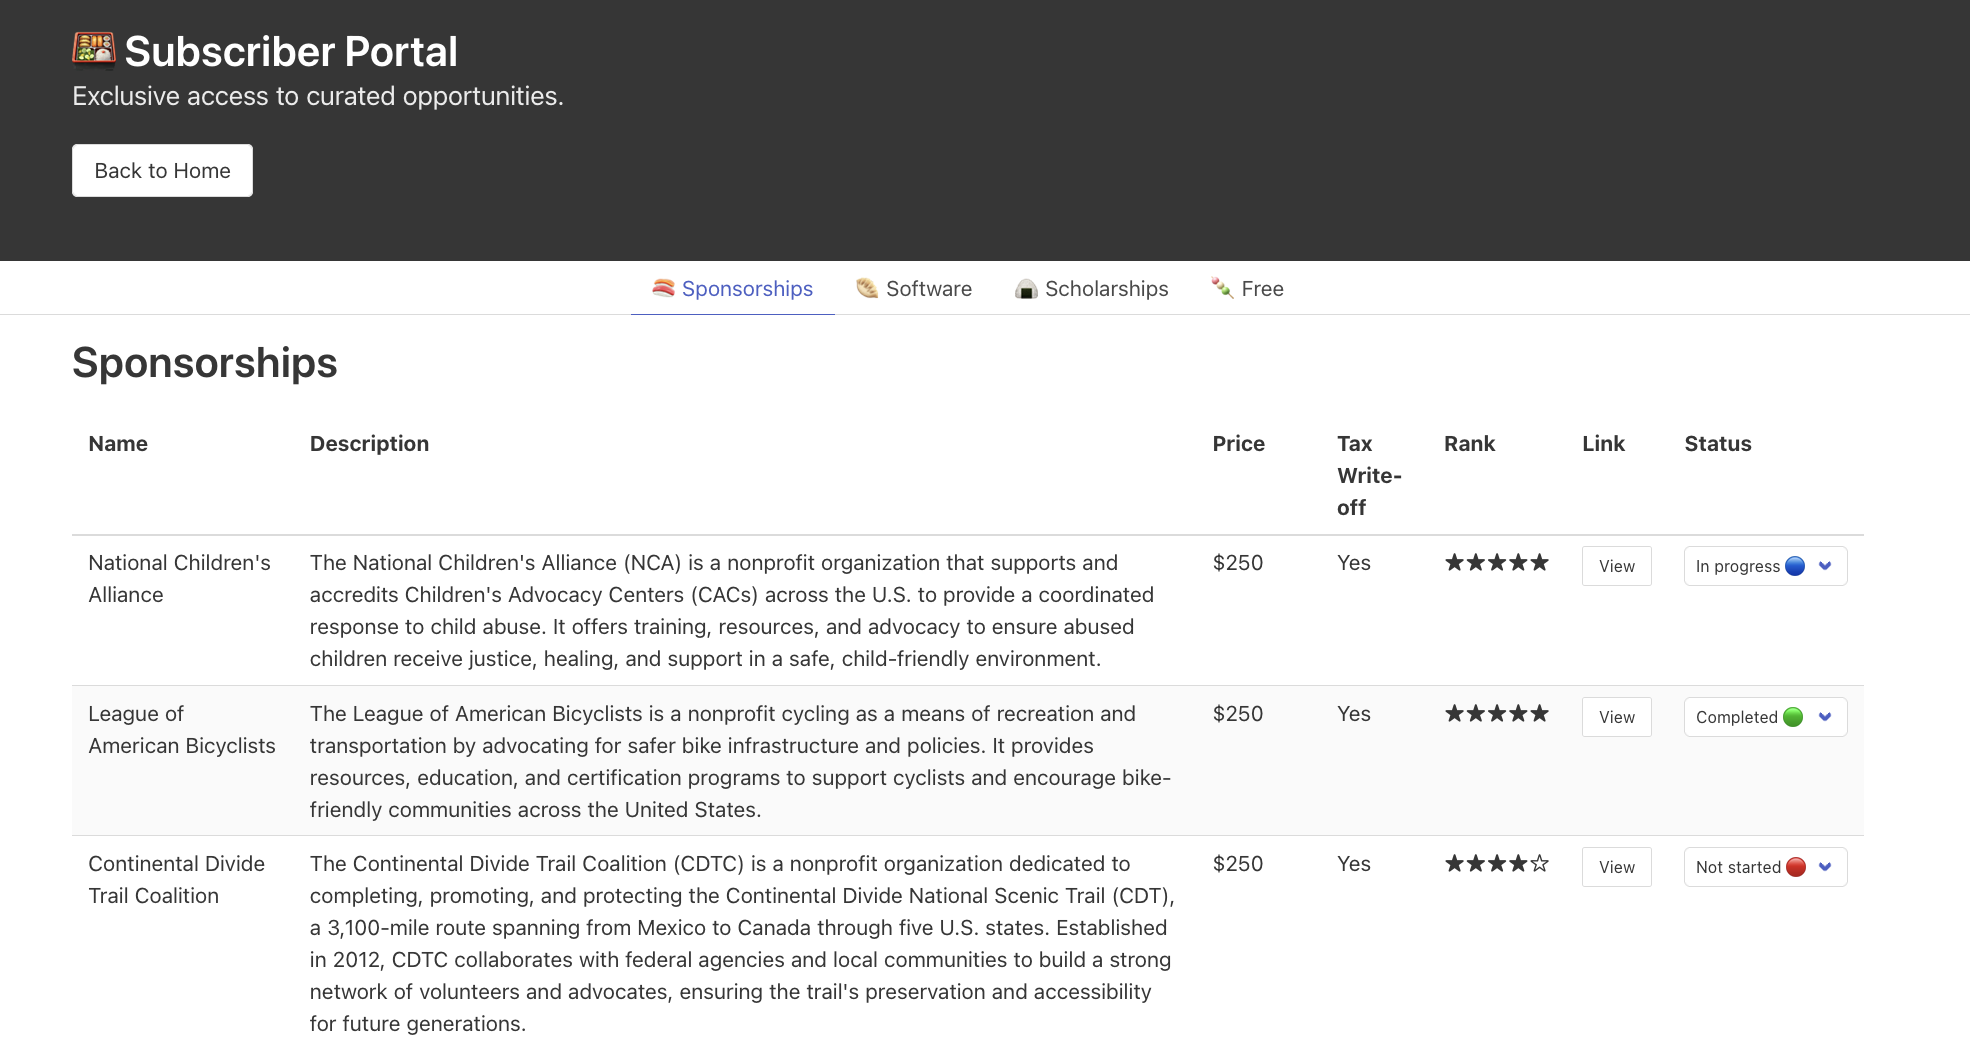Screen dimensions: 1970x1046
Task: Click the National Children's Alliance description text
Action: (731, 611)
